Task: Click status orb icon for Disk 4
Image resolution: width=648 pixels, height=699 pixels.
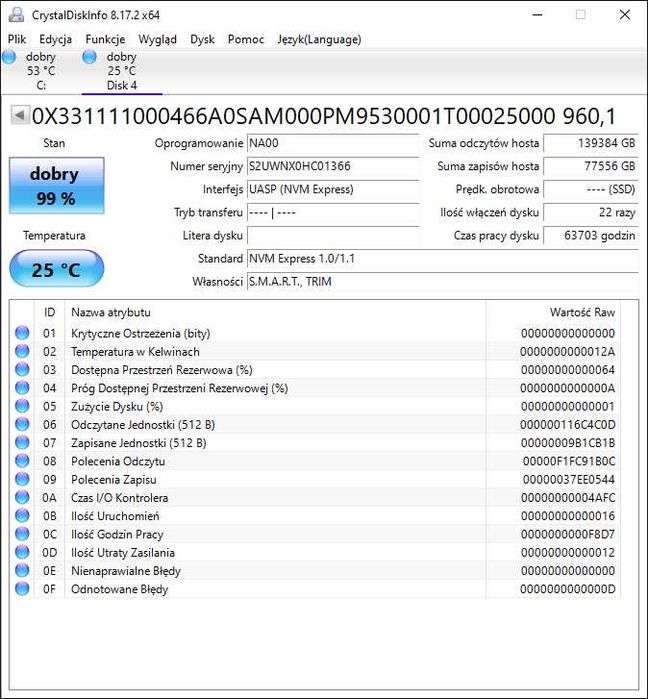Action: (x=90, y=57)
